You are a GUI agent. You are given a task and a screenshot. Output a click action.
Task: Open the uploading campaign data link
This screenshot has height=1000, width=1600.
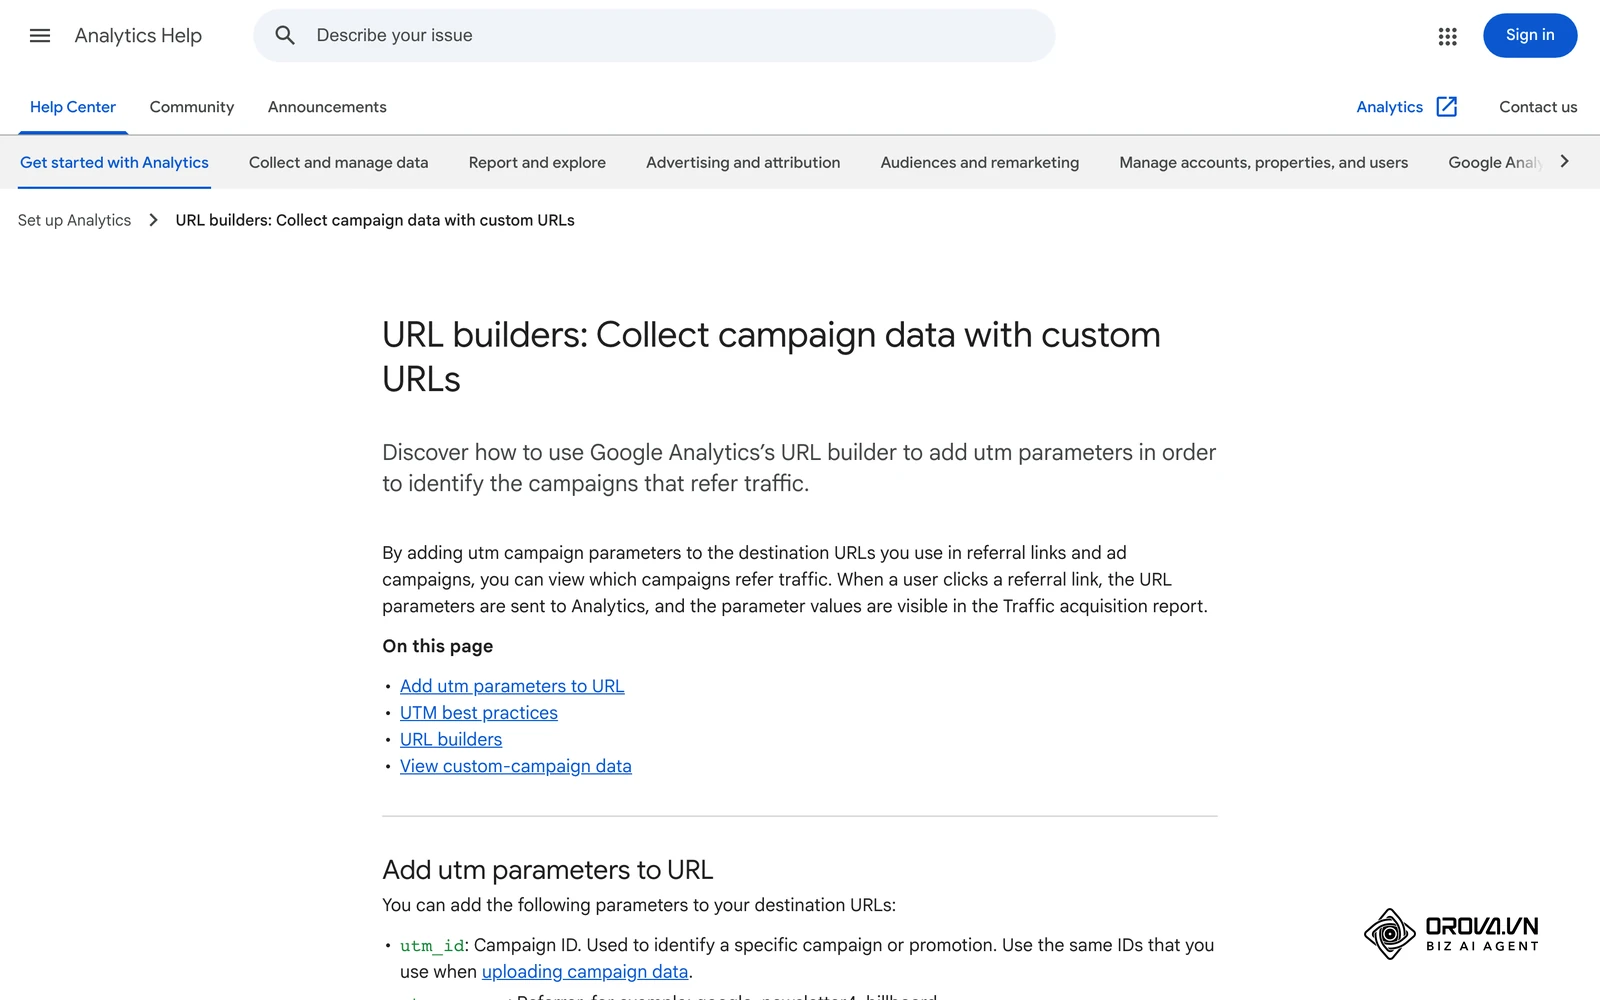pos(585,972)
